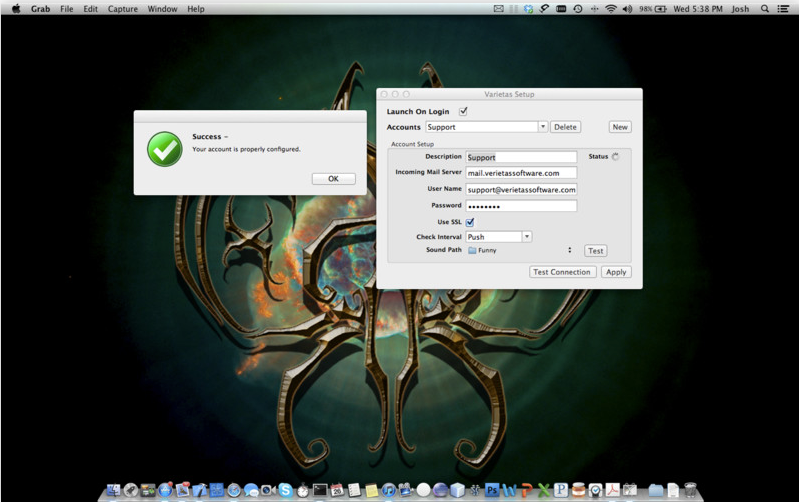Click the Time Machine clock icon in menu bar
This screenshot has height=502, width=799.
577,9
